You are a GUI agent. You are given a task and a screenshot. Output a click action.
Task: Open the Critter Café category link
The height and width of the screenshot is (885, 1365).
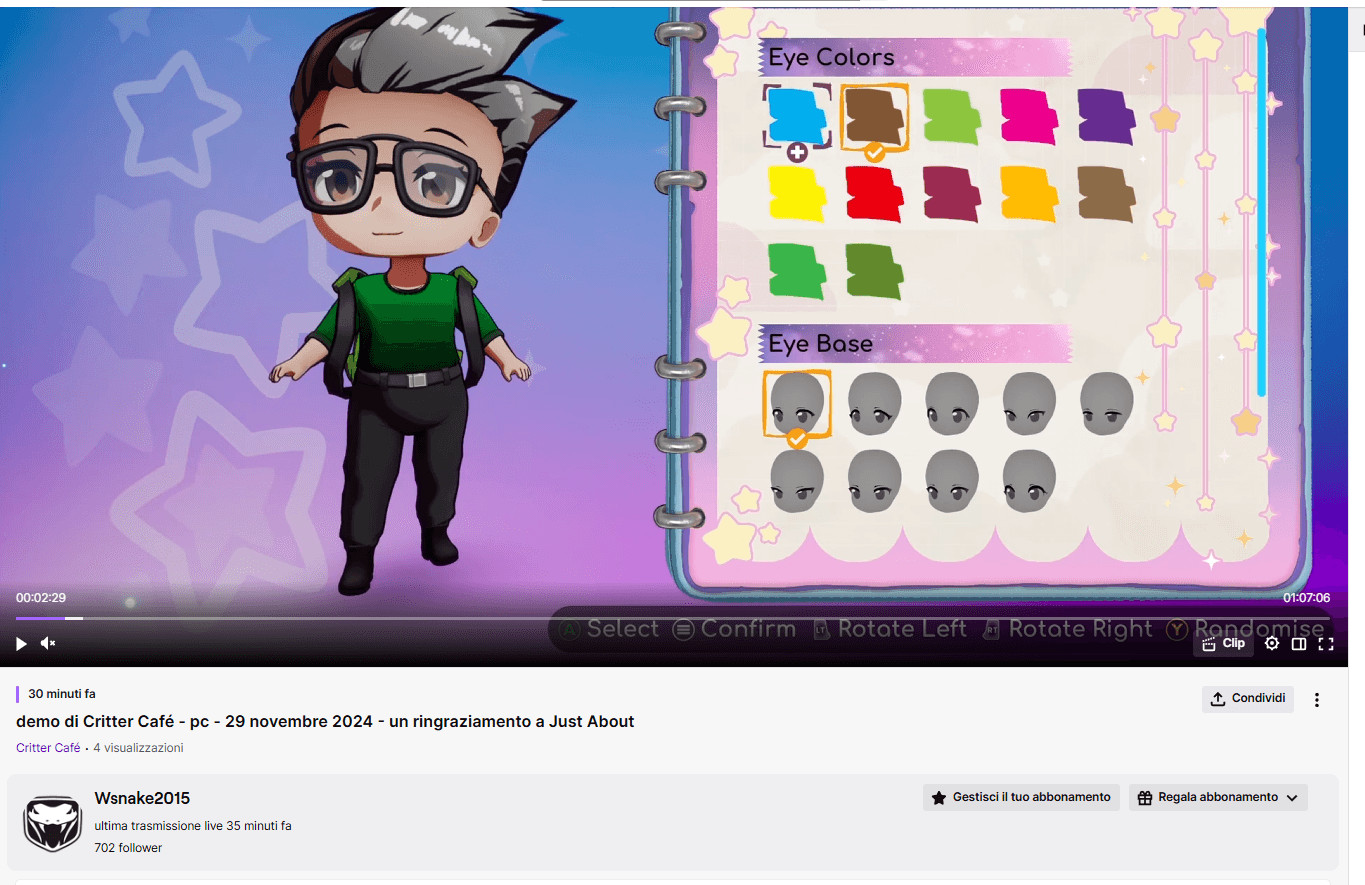point(48,748)
